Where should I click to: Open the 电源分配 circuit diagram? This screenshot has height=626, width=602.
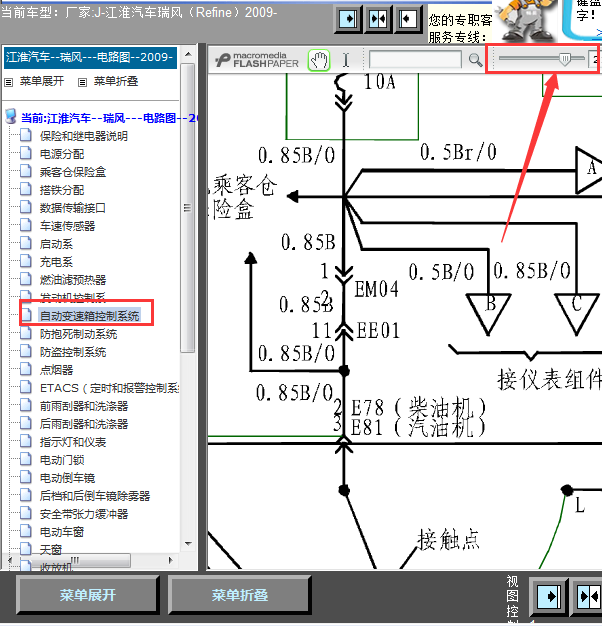coord(62,154)
